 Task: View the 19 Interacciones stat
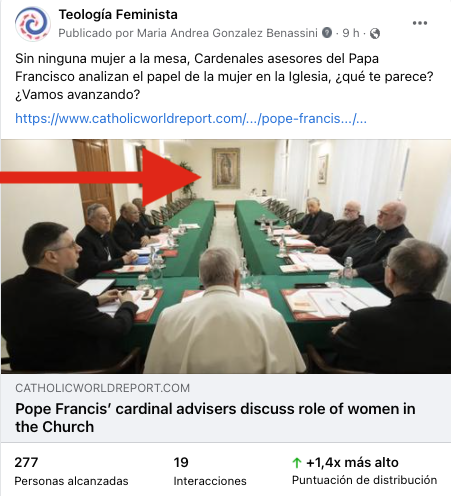click(x=210, y=471)
